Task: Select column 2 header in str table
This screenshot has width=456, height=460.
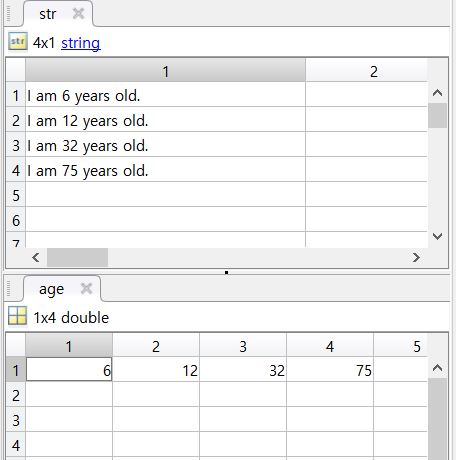Action: point(367,70)
